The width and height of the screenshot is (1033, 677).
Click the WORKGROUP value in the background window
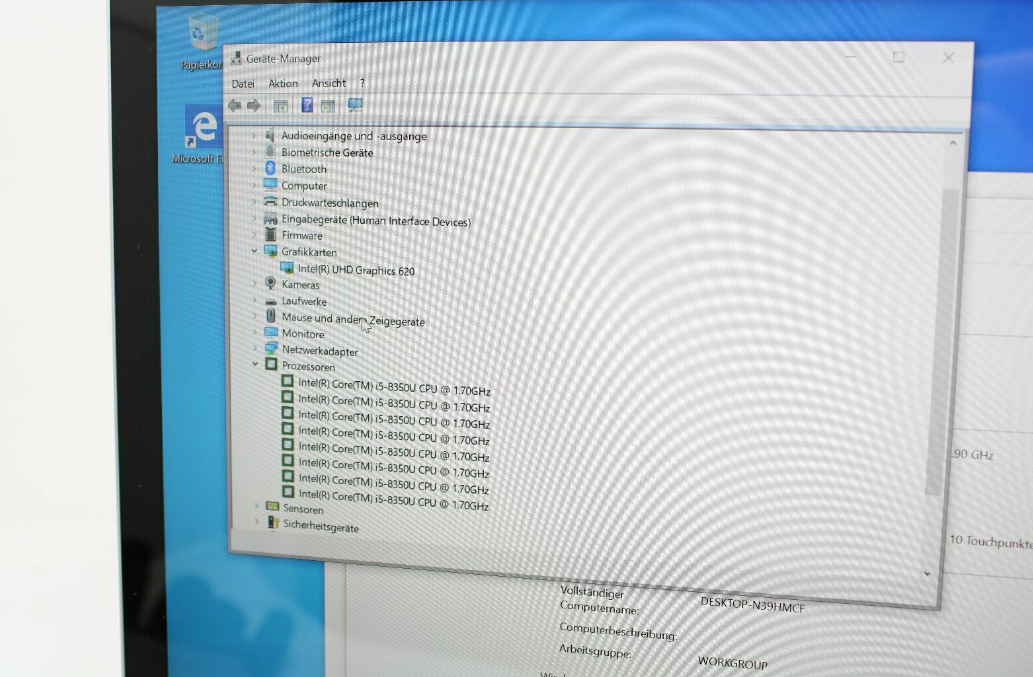(x=733, y=663)
